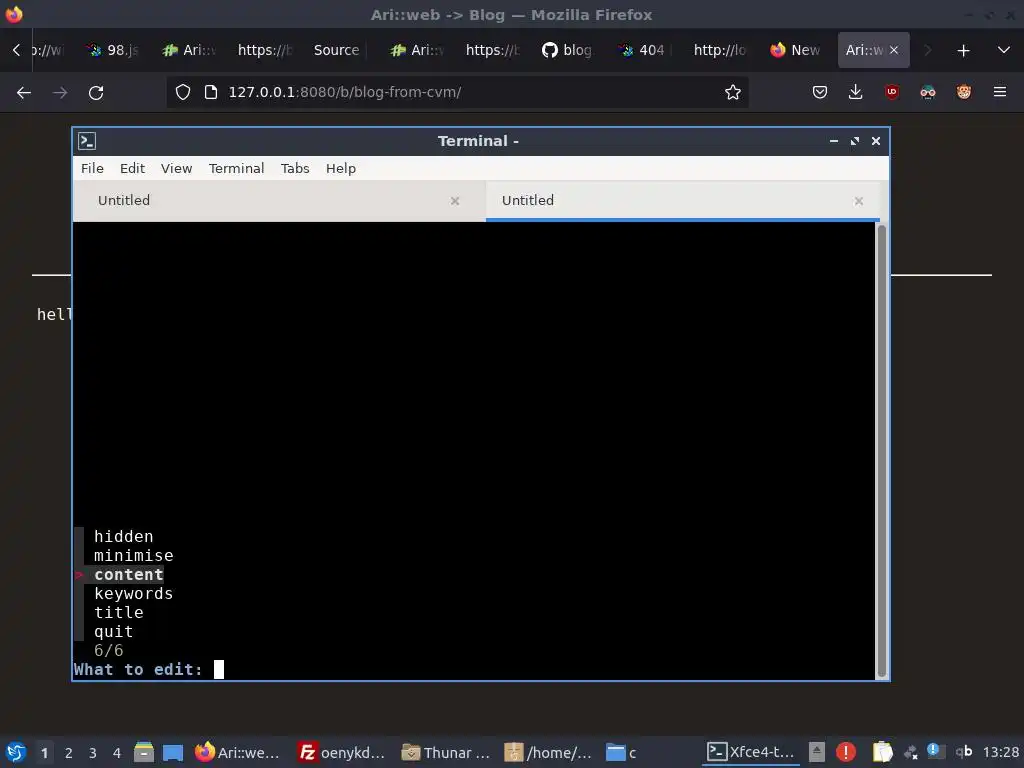Screen dimensions: 1024x768
Task: Close the second Untitled terminal tab
Action: [x=859, y=201]
